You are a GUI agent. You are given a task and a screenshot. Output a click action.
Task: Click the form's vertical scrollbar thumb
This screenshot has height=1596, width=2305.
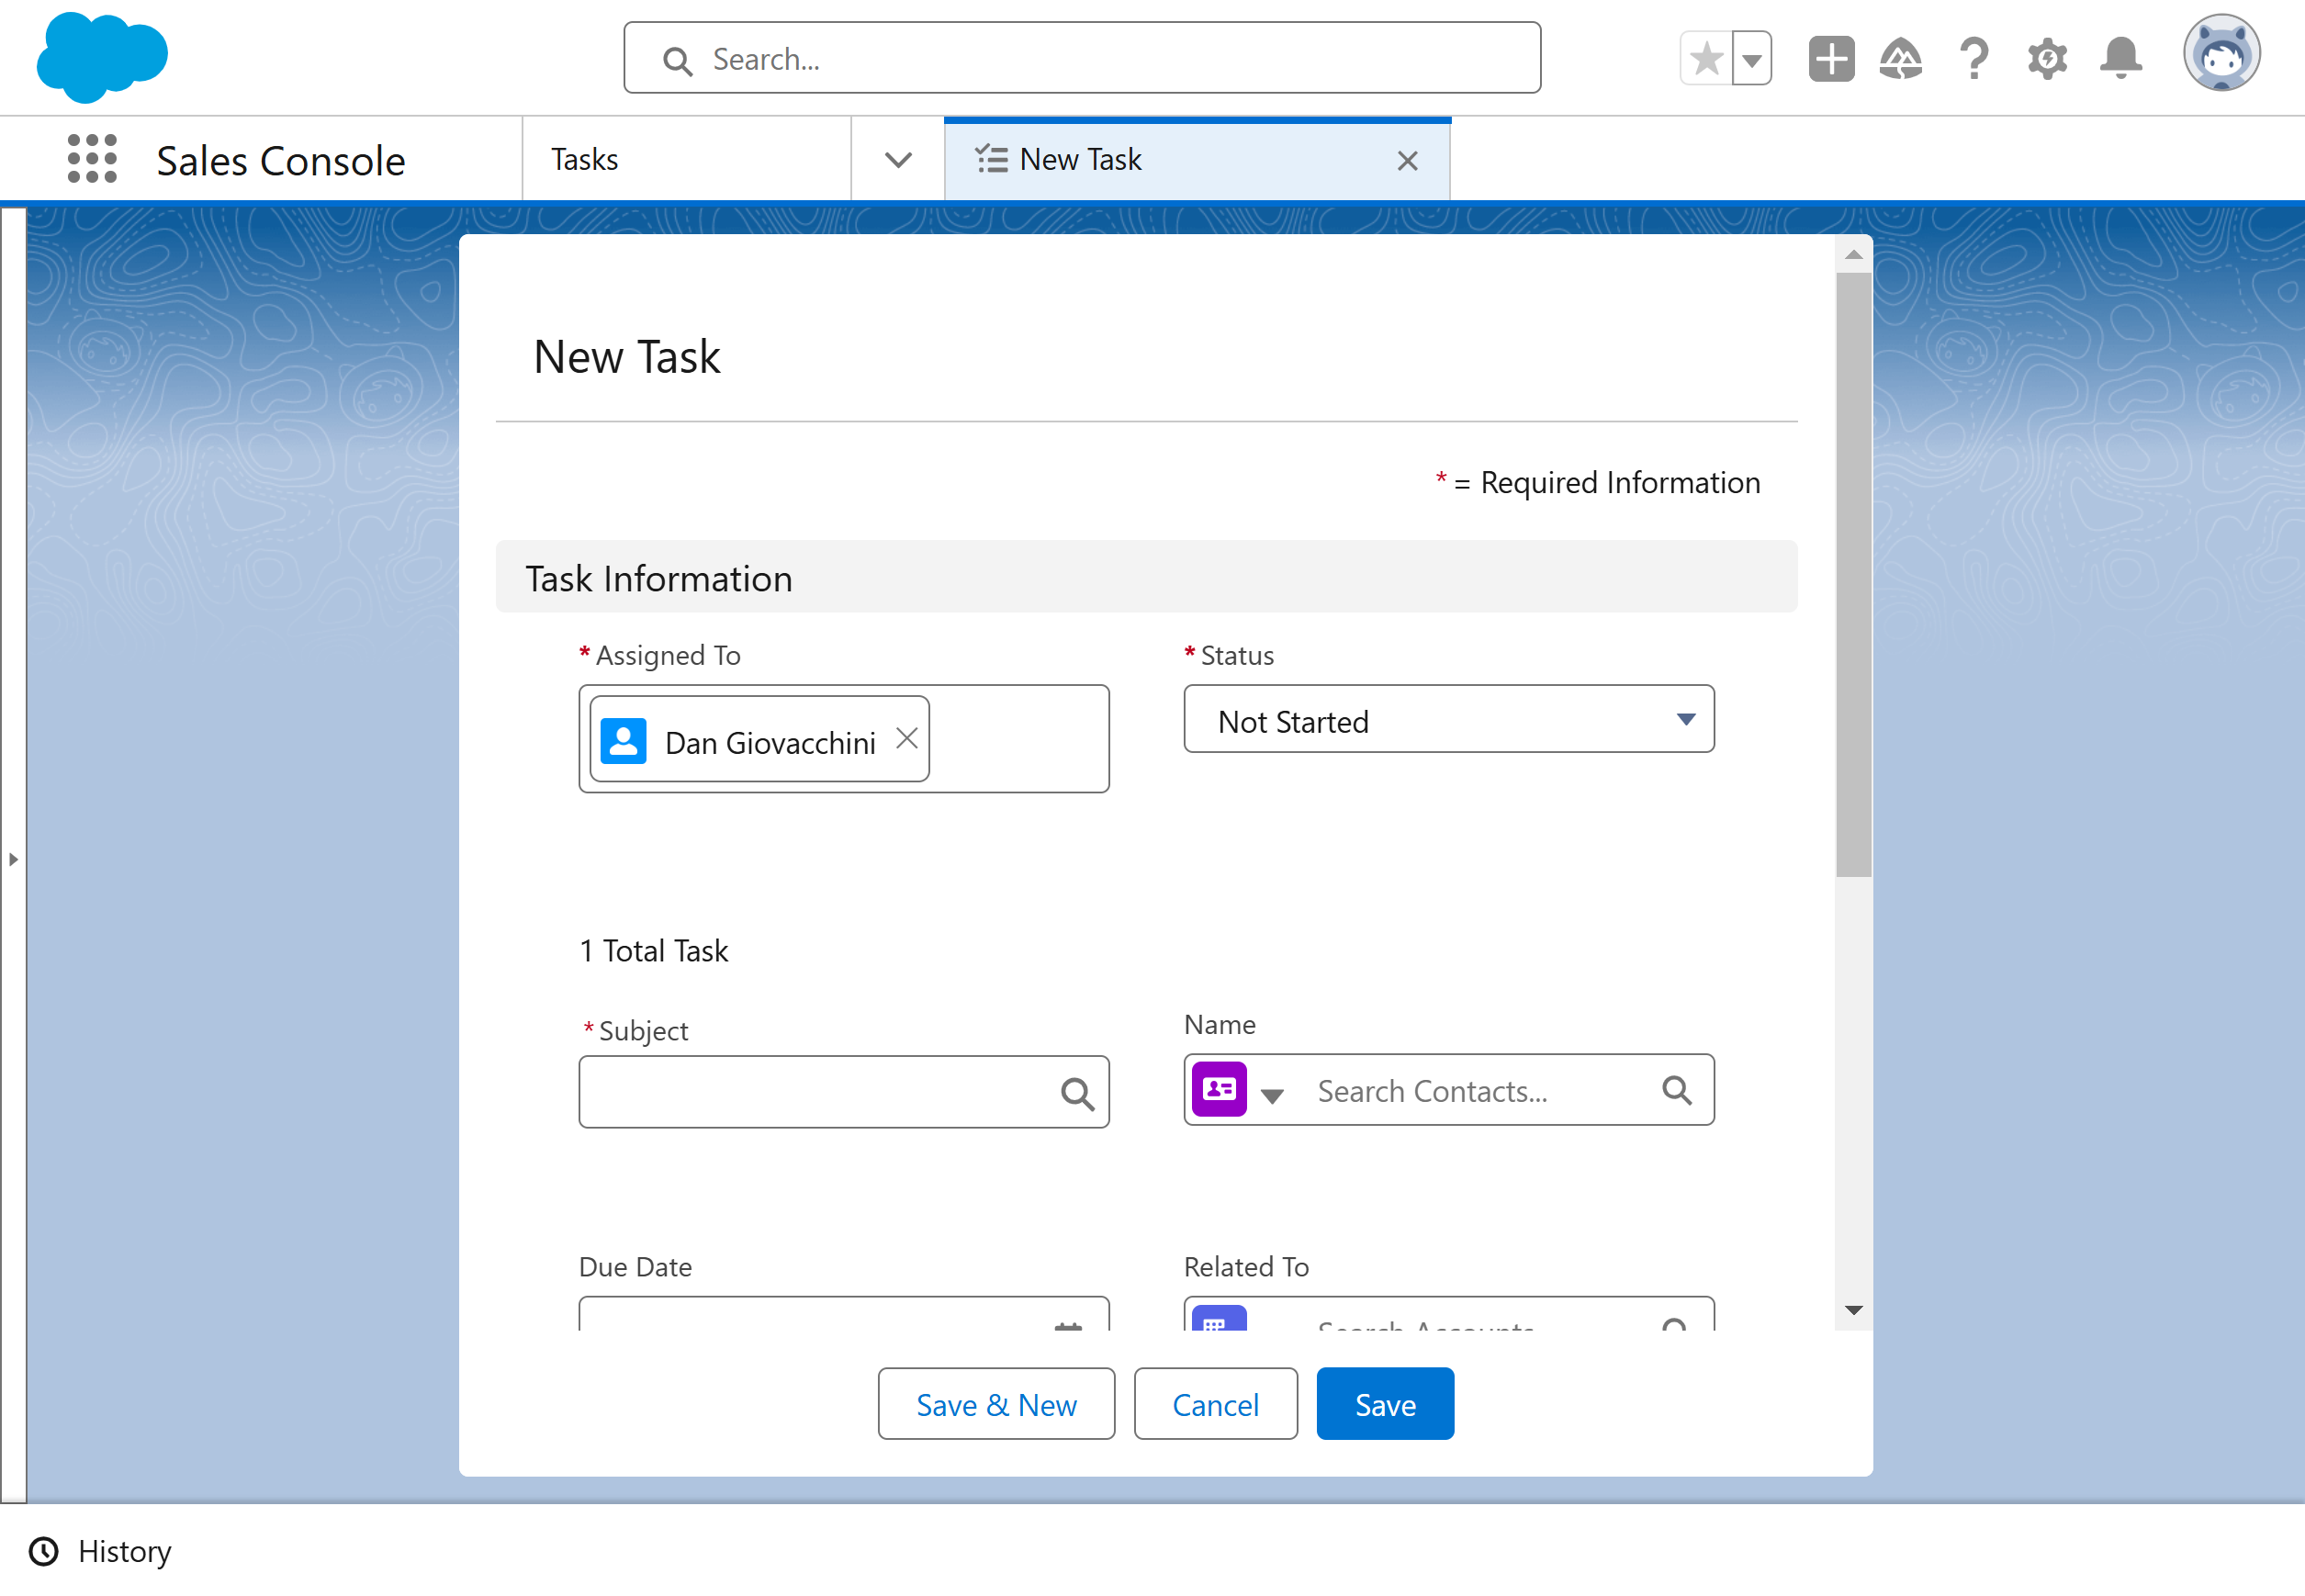[1853, 575]
